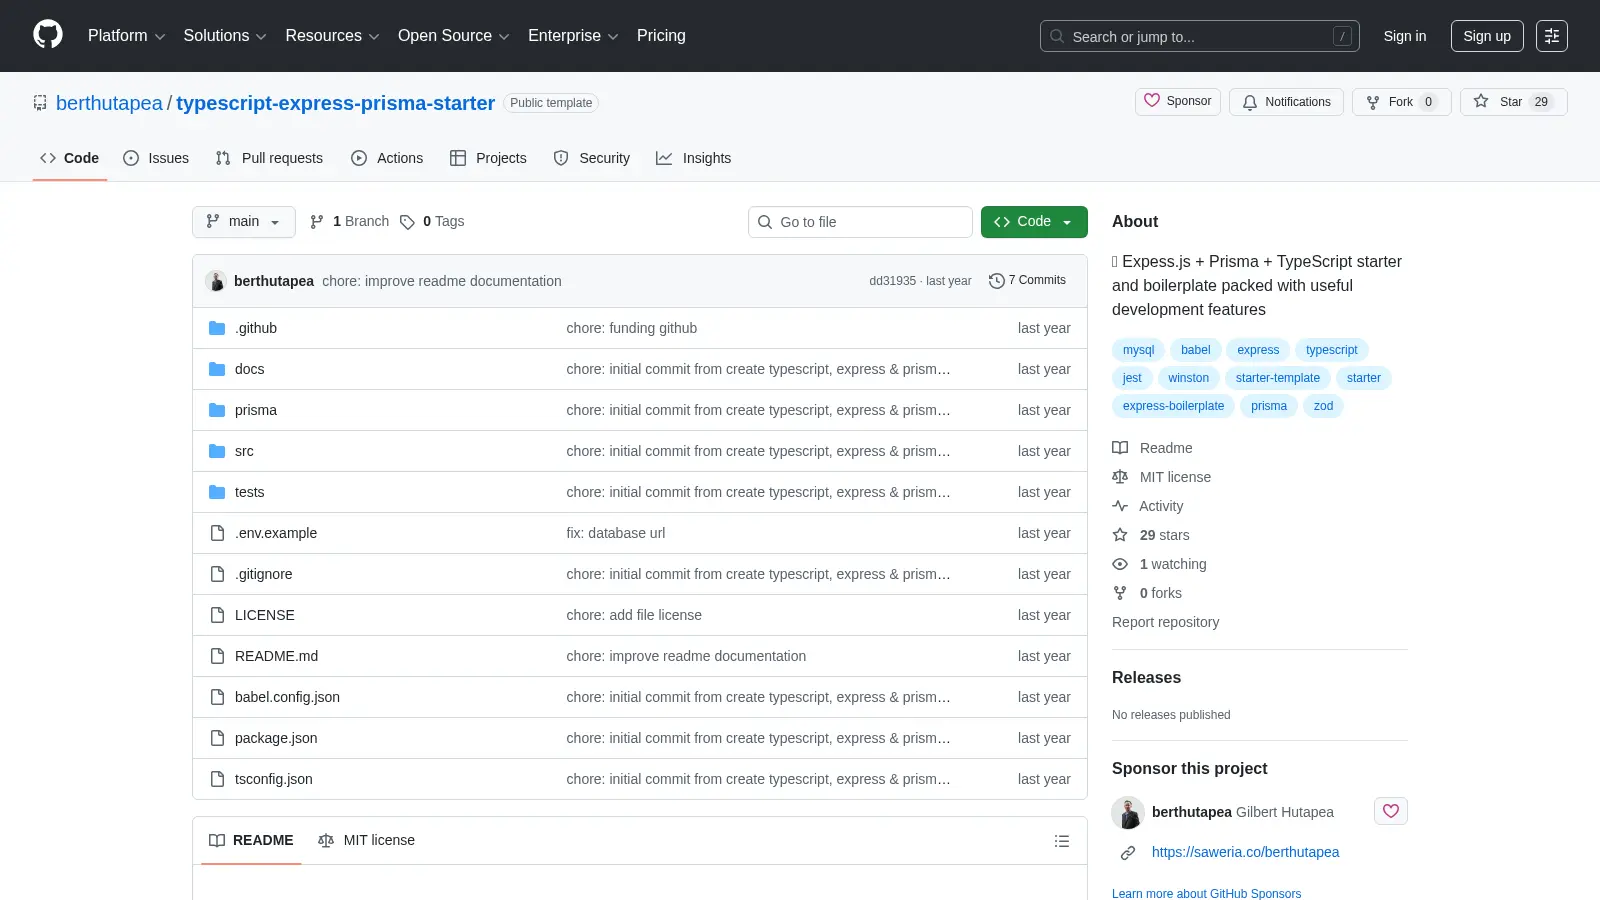Open the README outline list icon
This screenshot has height=900, width=1600.
pos(1062,841)
